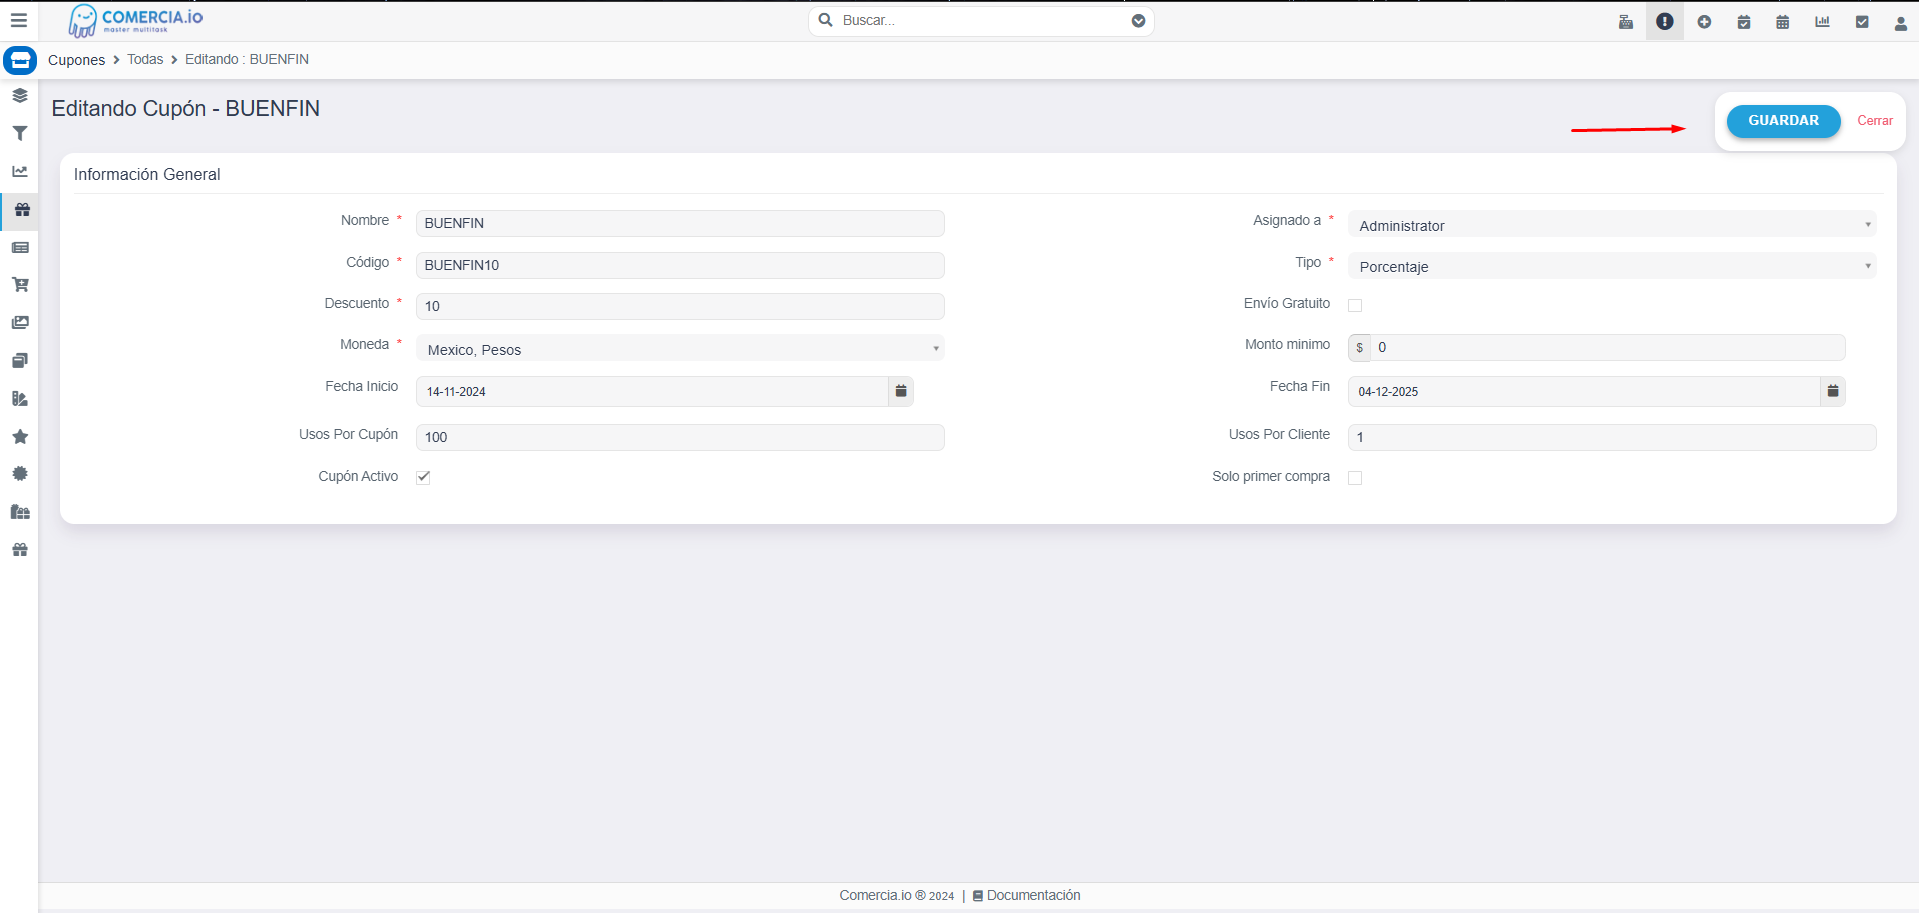Screen dimensions: 1919x913
Task: Open the Moneda dropdown showing Mexico, Pesos
Action: (x=680, y=348)
